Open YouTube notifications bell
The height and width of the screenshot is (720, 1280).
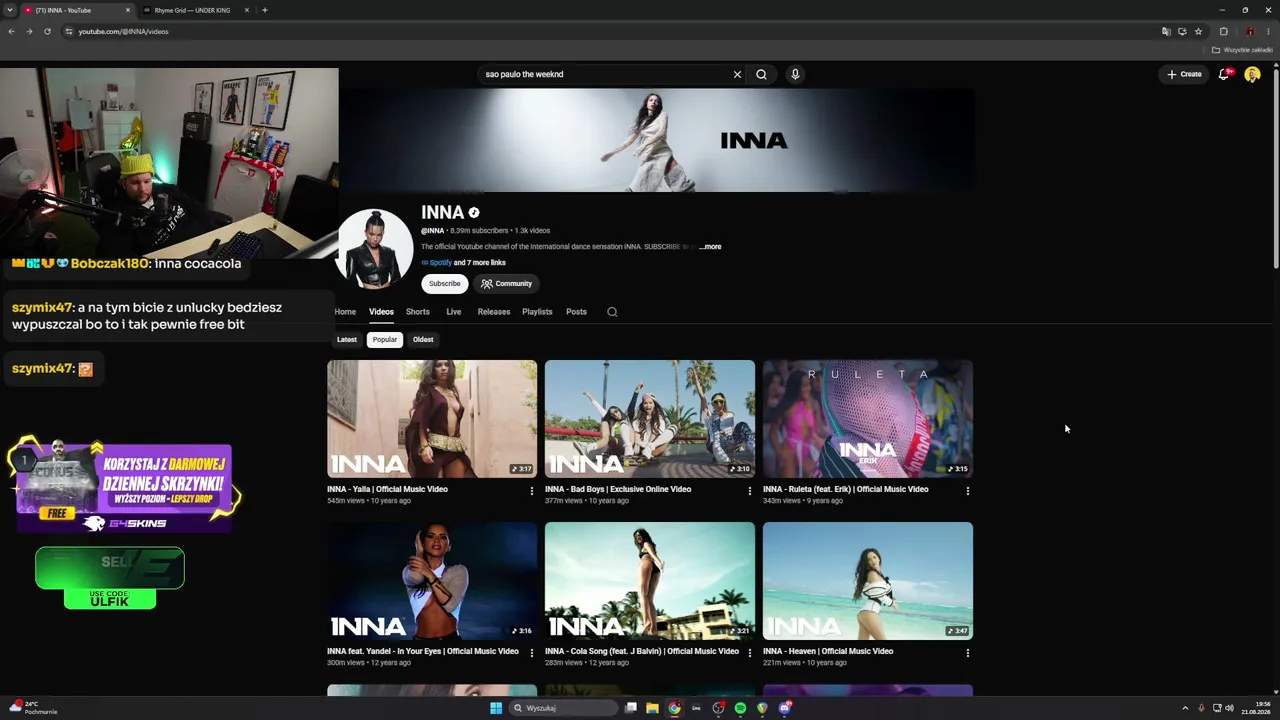pos(1224,74)
